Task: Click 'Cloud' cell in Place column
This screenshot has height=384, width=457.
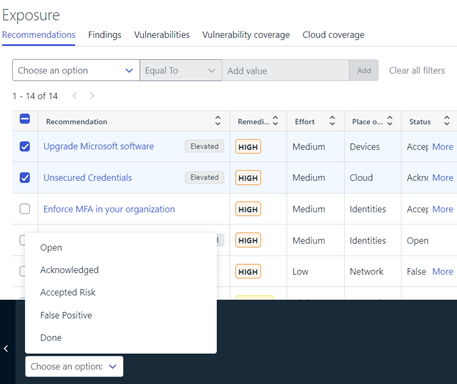Action: click(x=361, y=178)
